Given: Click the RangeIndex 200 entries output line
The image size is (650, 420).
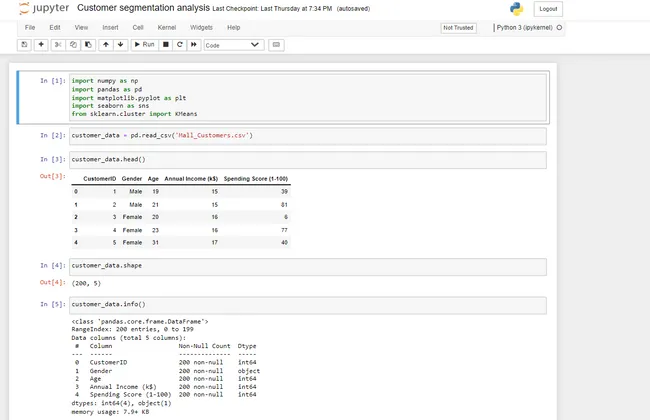Looking at the screenshot, I should 132,330.
